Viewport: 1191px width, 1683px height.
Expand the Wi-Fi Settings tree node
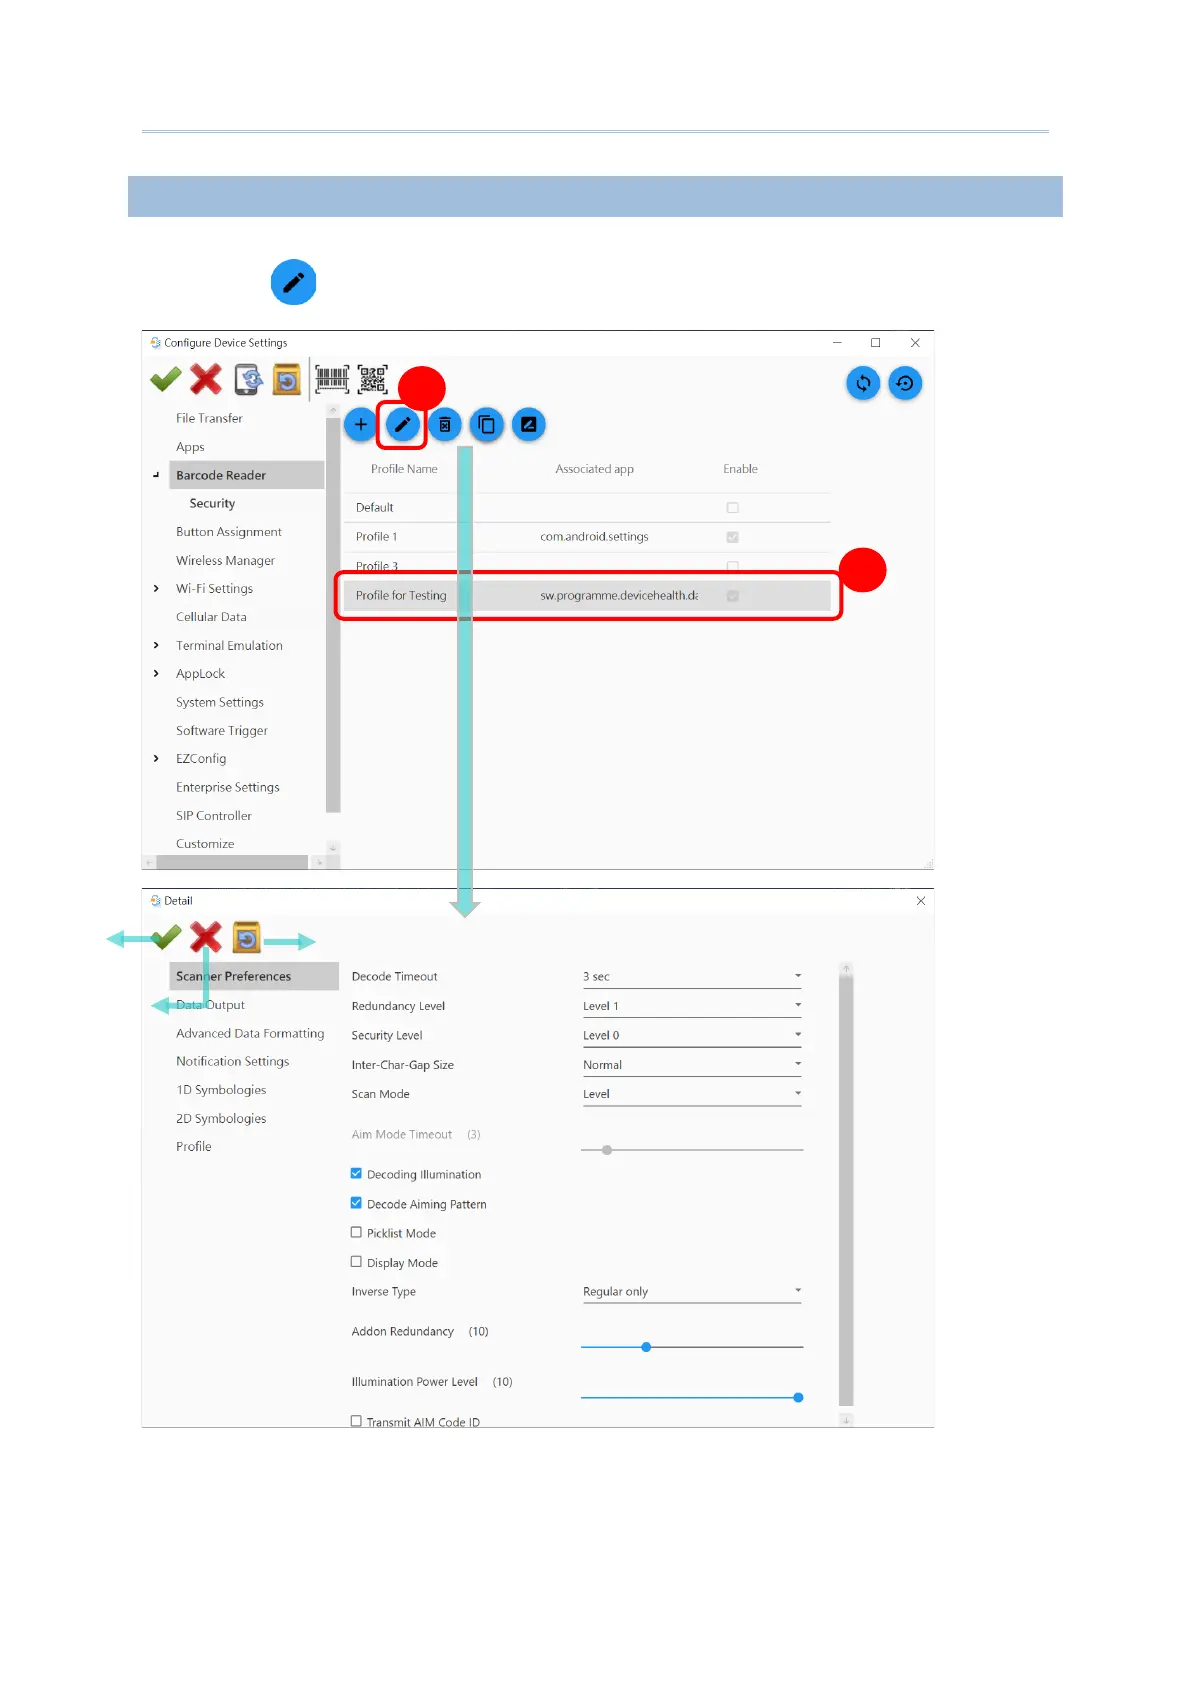[x=156, y=589]
